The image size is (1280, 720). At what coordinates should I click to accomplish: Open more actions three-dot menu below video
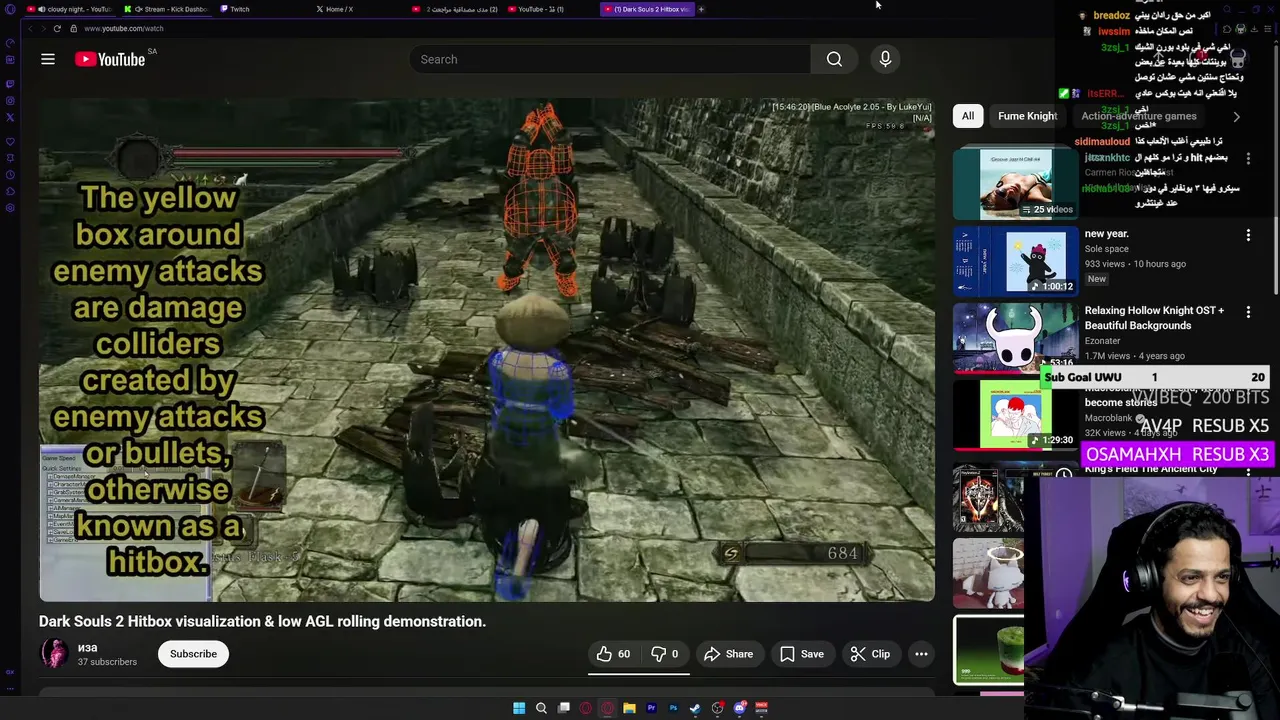coord(921,654)
